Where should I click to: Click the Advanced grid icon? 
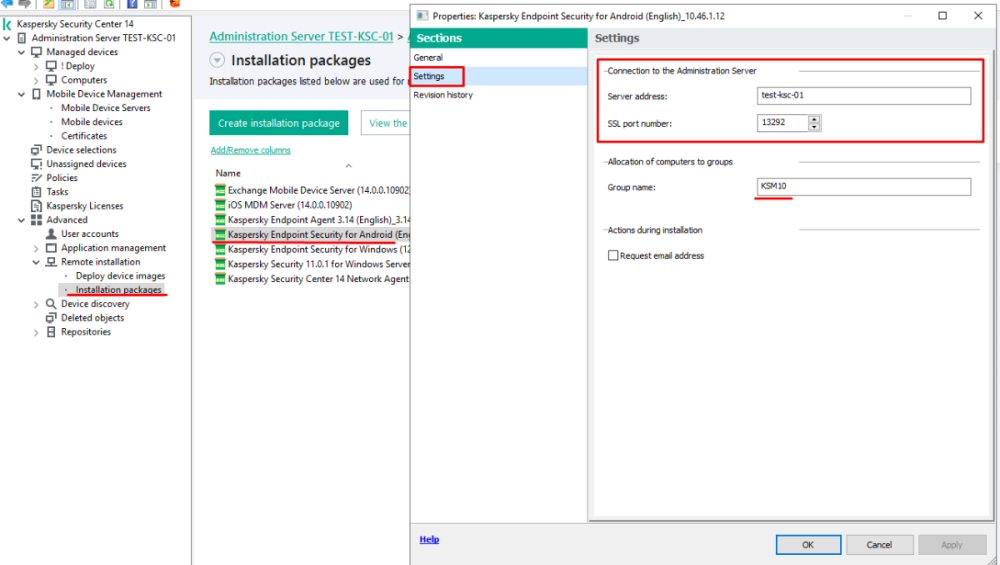click(x=36, y=220)
